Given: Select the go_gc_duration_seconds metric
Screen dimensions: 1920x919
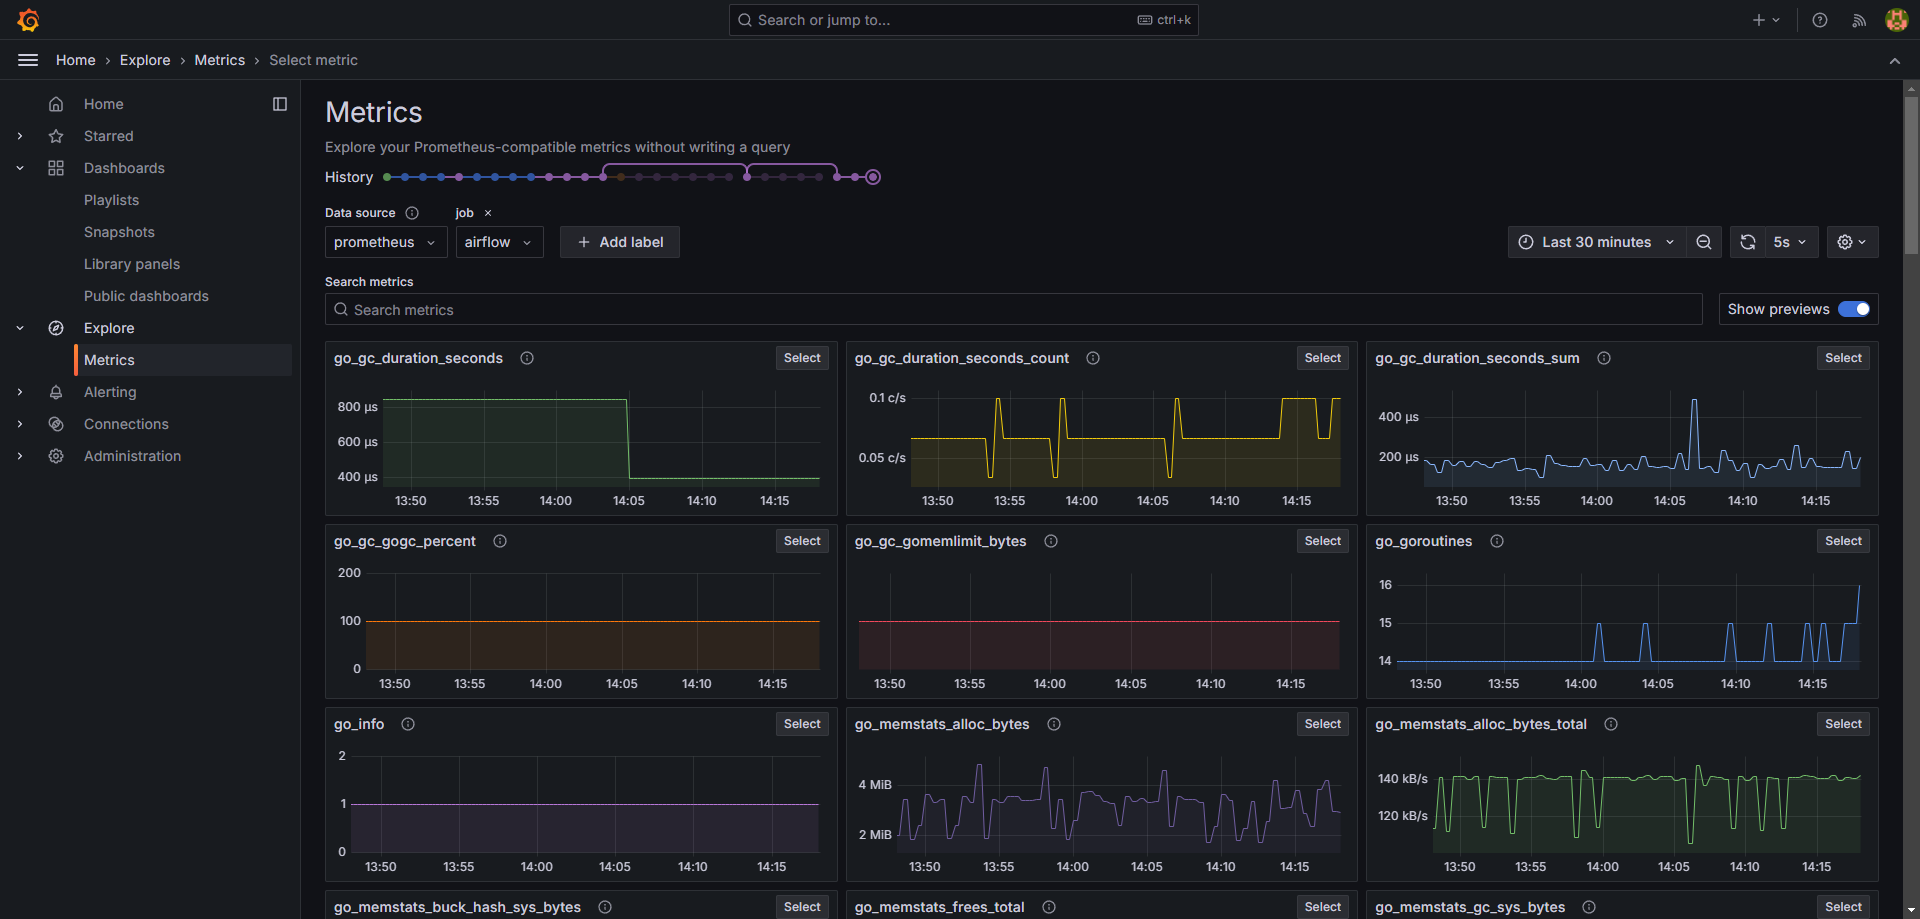Looking at the screenshot, I should (802, 358).
